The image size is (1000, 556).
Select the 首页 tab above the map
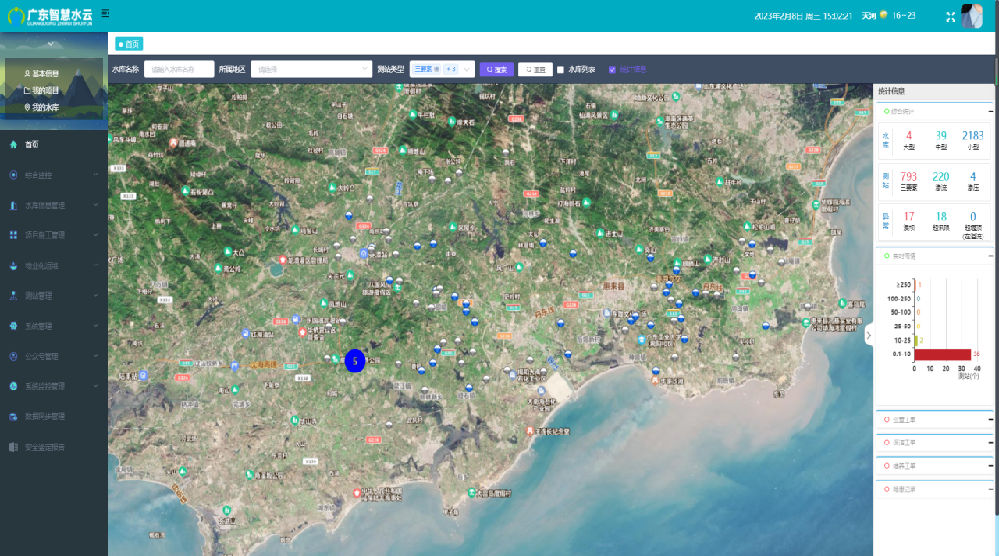[x=128, y=44]
